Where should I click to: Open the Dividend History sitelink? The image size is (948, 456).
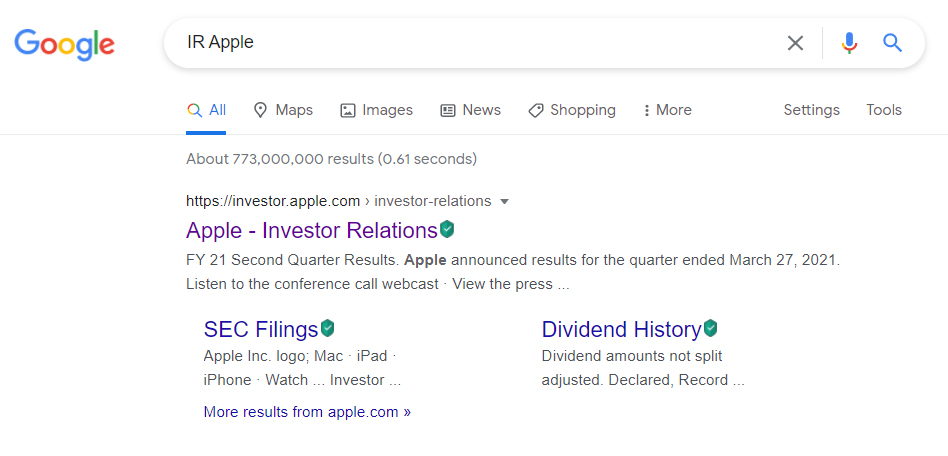[x=622, y=329]
